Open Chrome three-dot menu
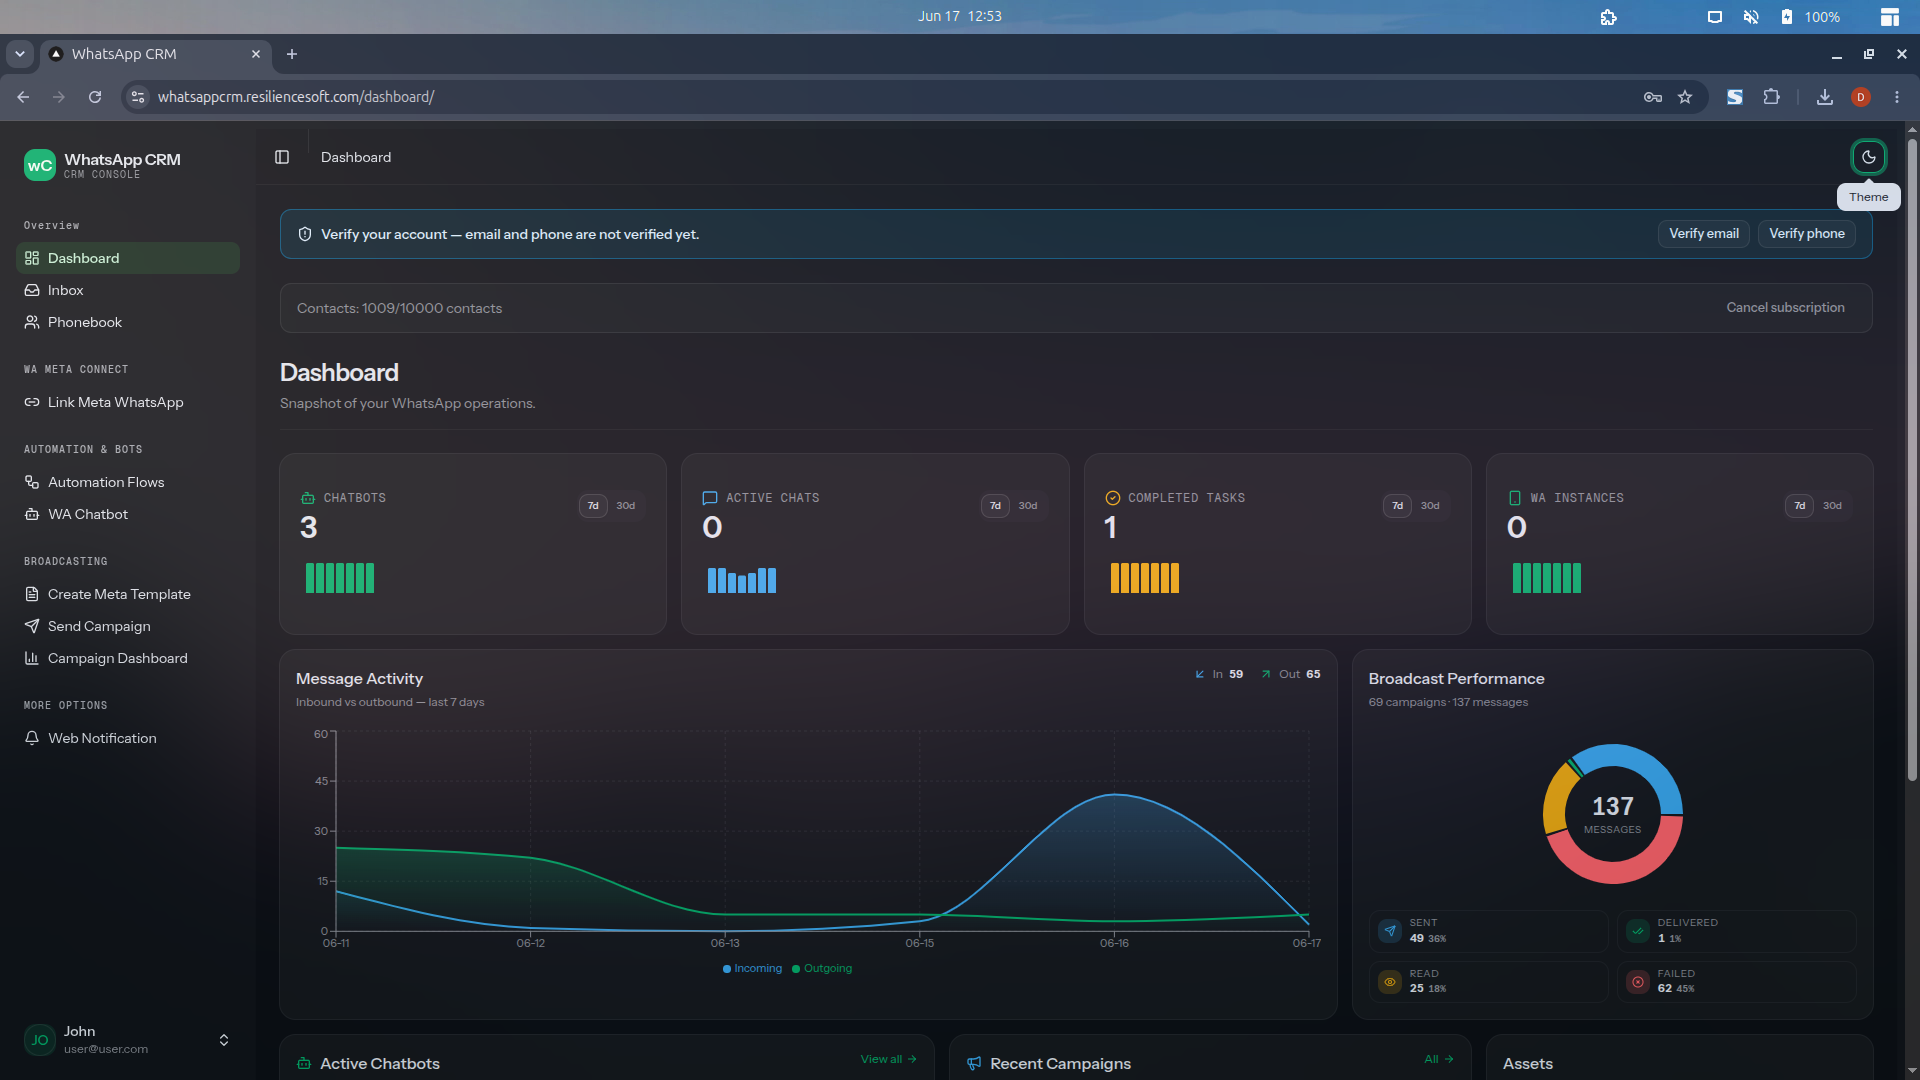Viewport: 1920px width, 1080px height. click(1897, 97)
